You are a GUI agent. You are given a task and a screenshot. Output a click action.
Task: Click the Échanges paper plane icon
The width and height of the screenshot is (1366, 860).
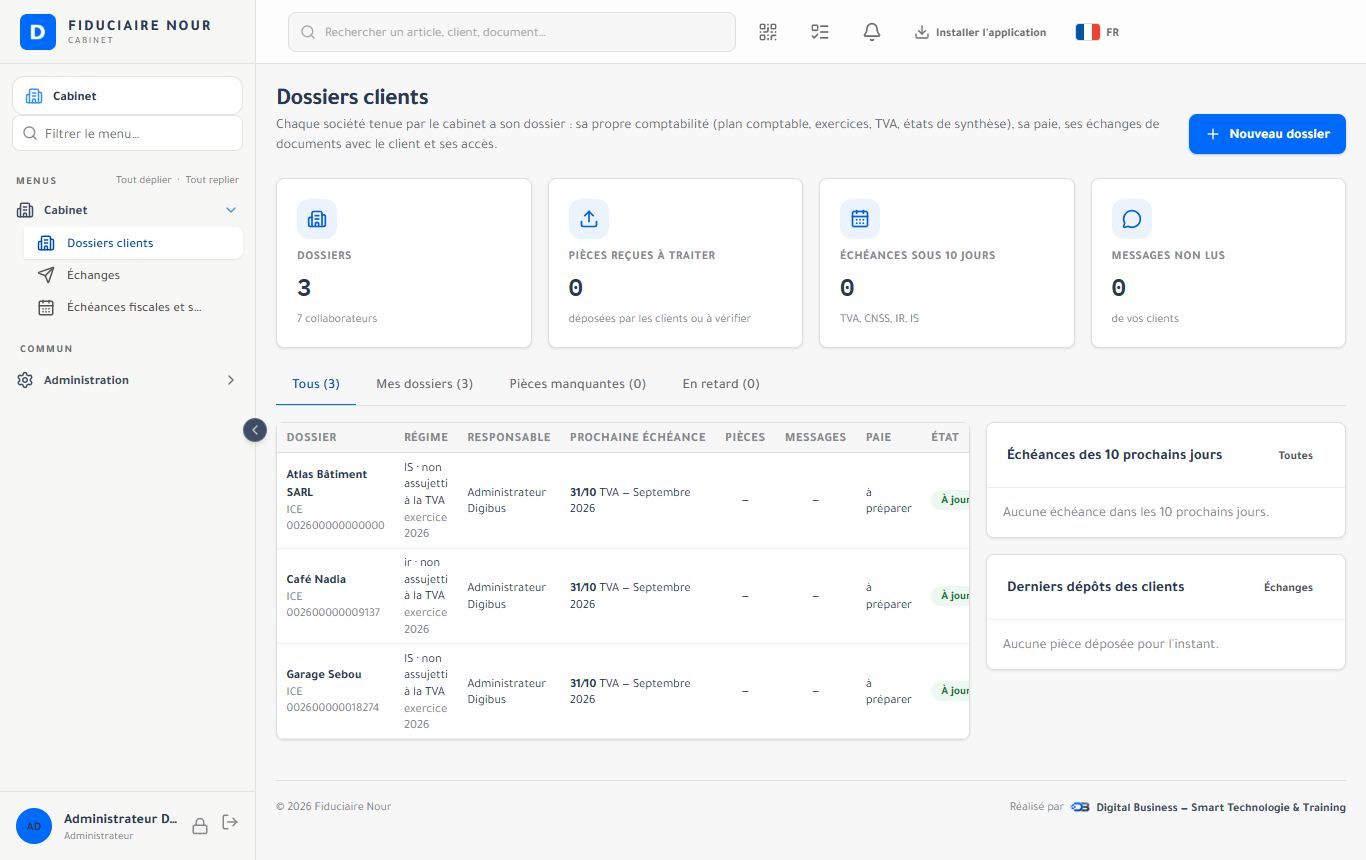[x=46, y=275]
